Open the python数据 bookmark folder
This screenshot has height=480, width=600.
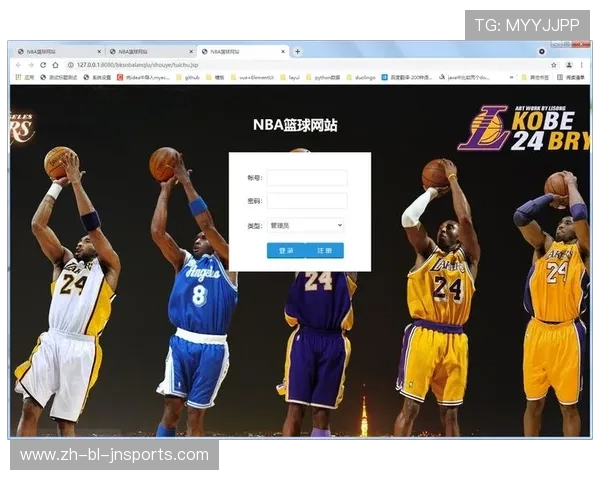coord(323,77)
